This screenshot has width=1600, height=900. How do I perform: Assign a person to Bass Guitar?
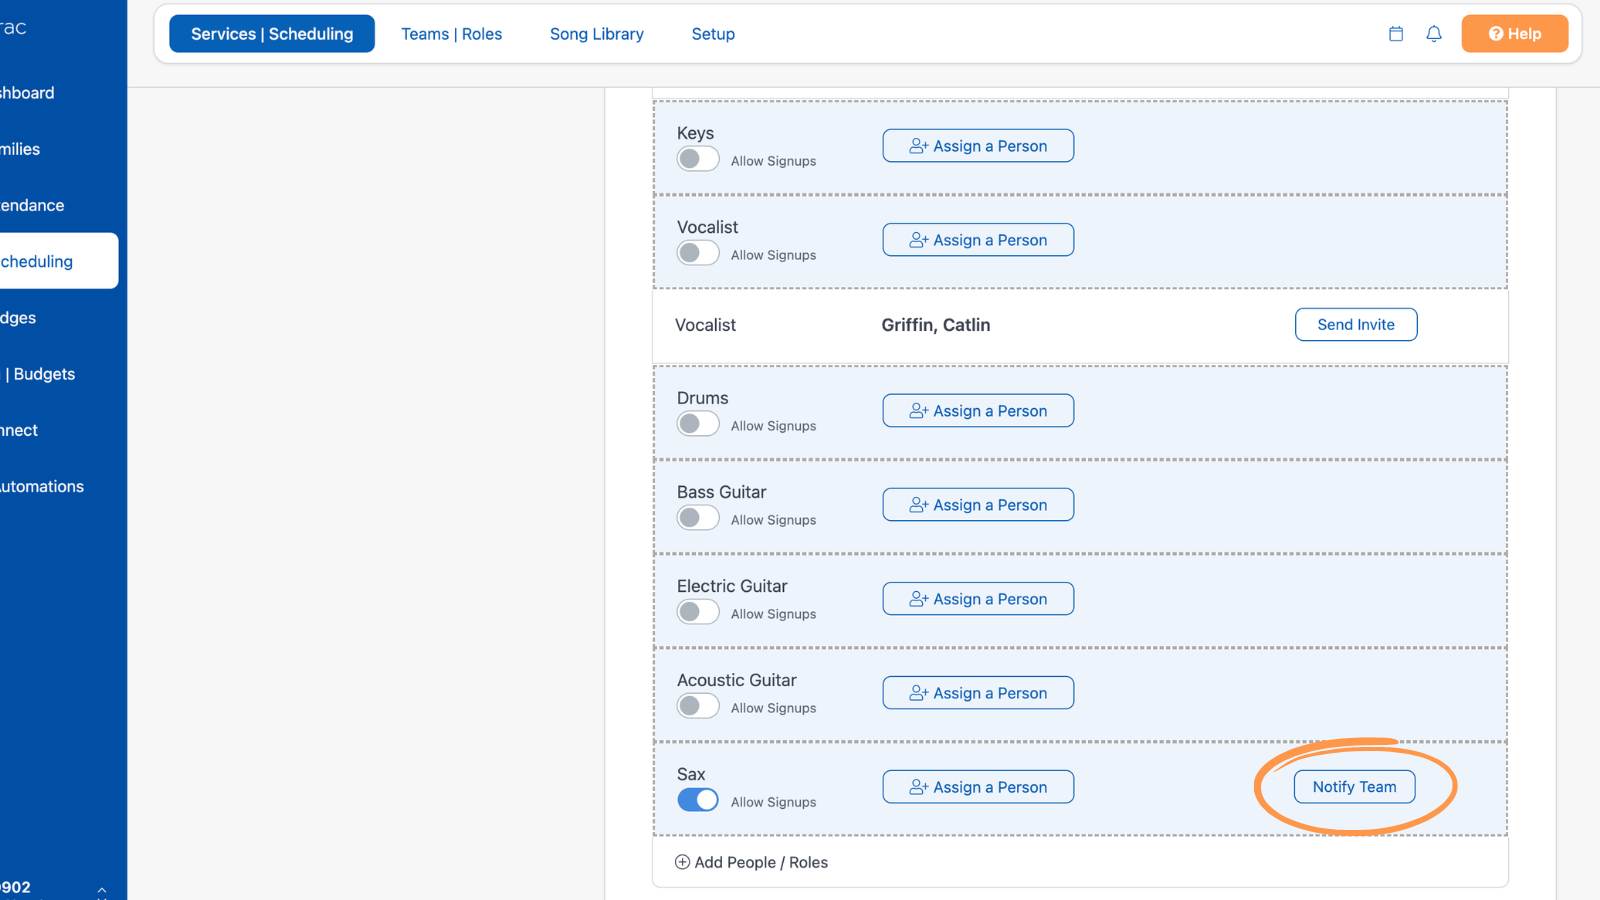978,505
